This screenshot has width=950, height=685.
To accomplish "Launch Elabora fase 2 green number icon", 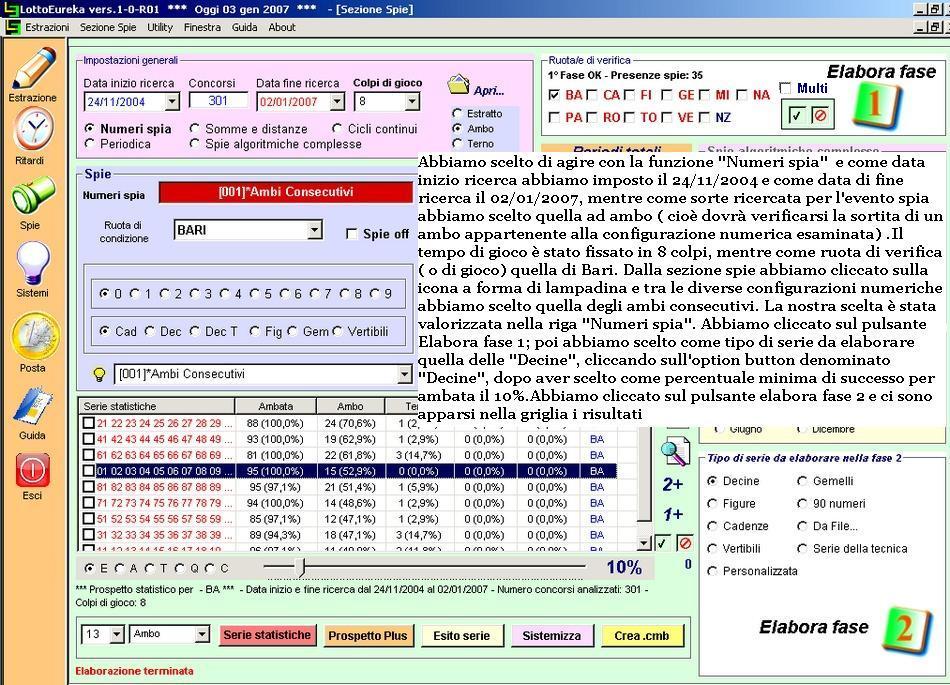I will (905, 630).
